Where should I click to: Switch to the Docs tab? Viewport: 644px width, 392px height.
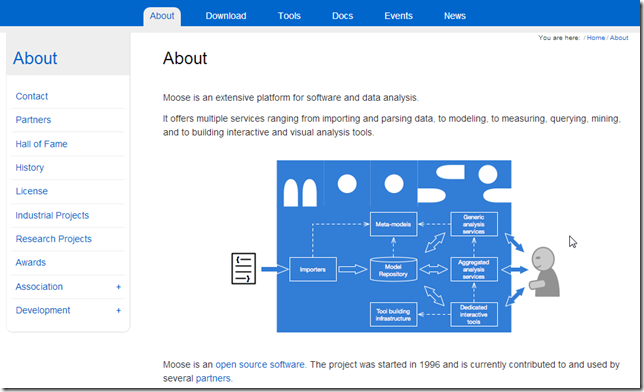click(343, 16)
